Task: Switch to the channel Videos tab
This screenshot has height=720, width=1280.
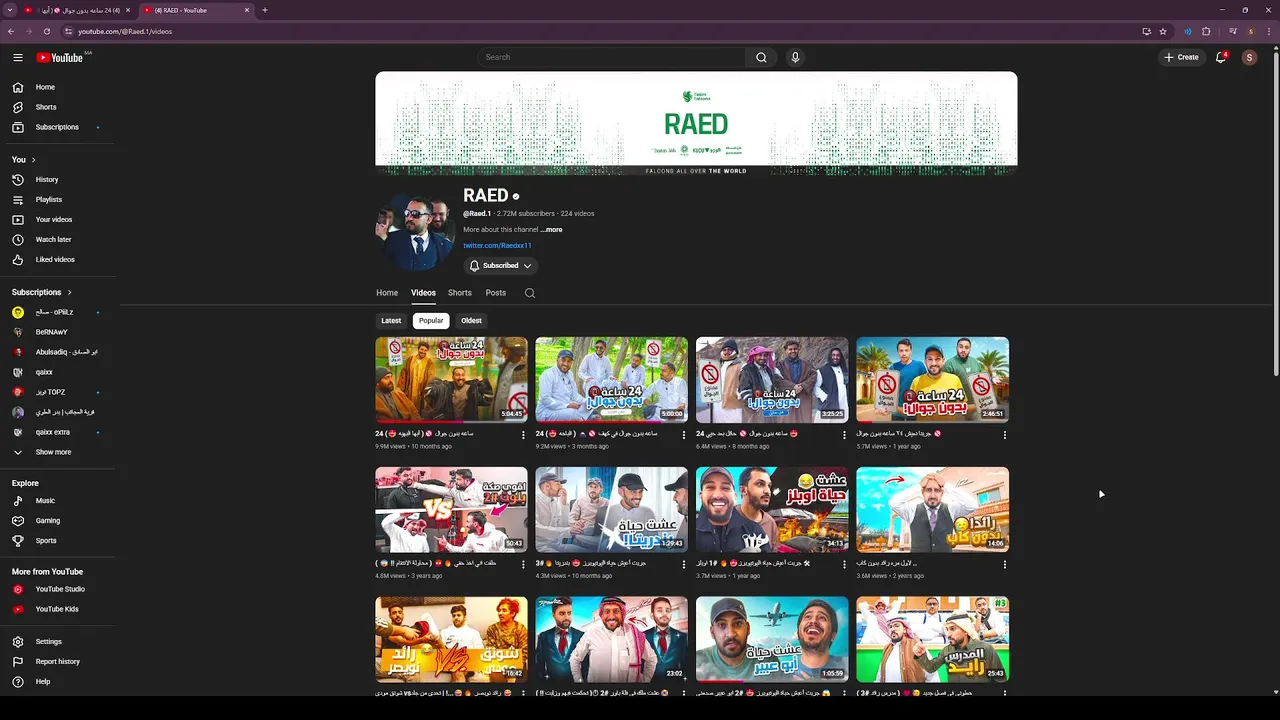Action: 423,293
